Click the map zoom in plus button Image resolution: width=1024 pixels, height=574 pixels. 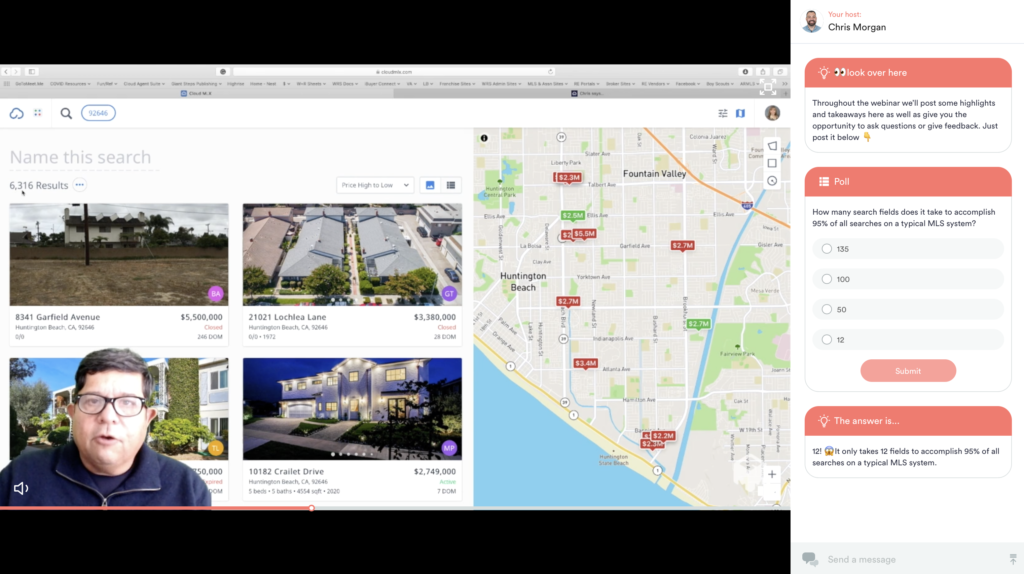click(772, 474)
